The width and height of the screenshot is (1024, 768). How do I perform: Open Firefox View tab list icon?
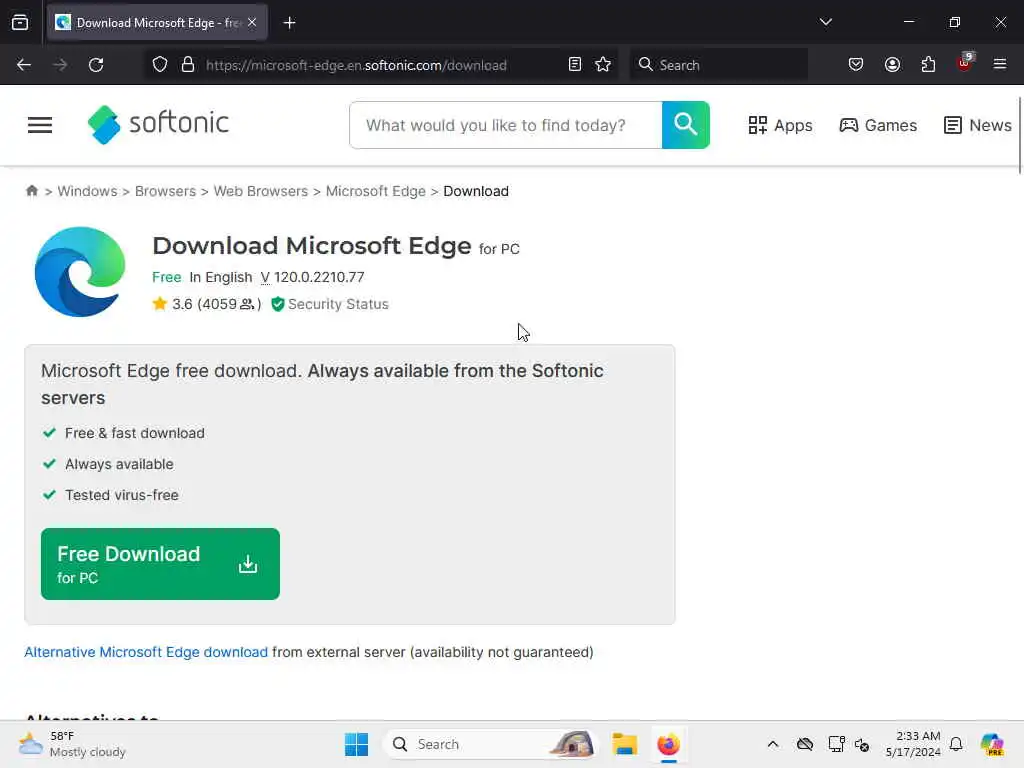pos(20,22)
